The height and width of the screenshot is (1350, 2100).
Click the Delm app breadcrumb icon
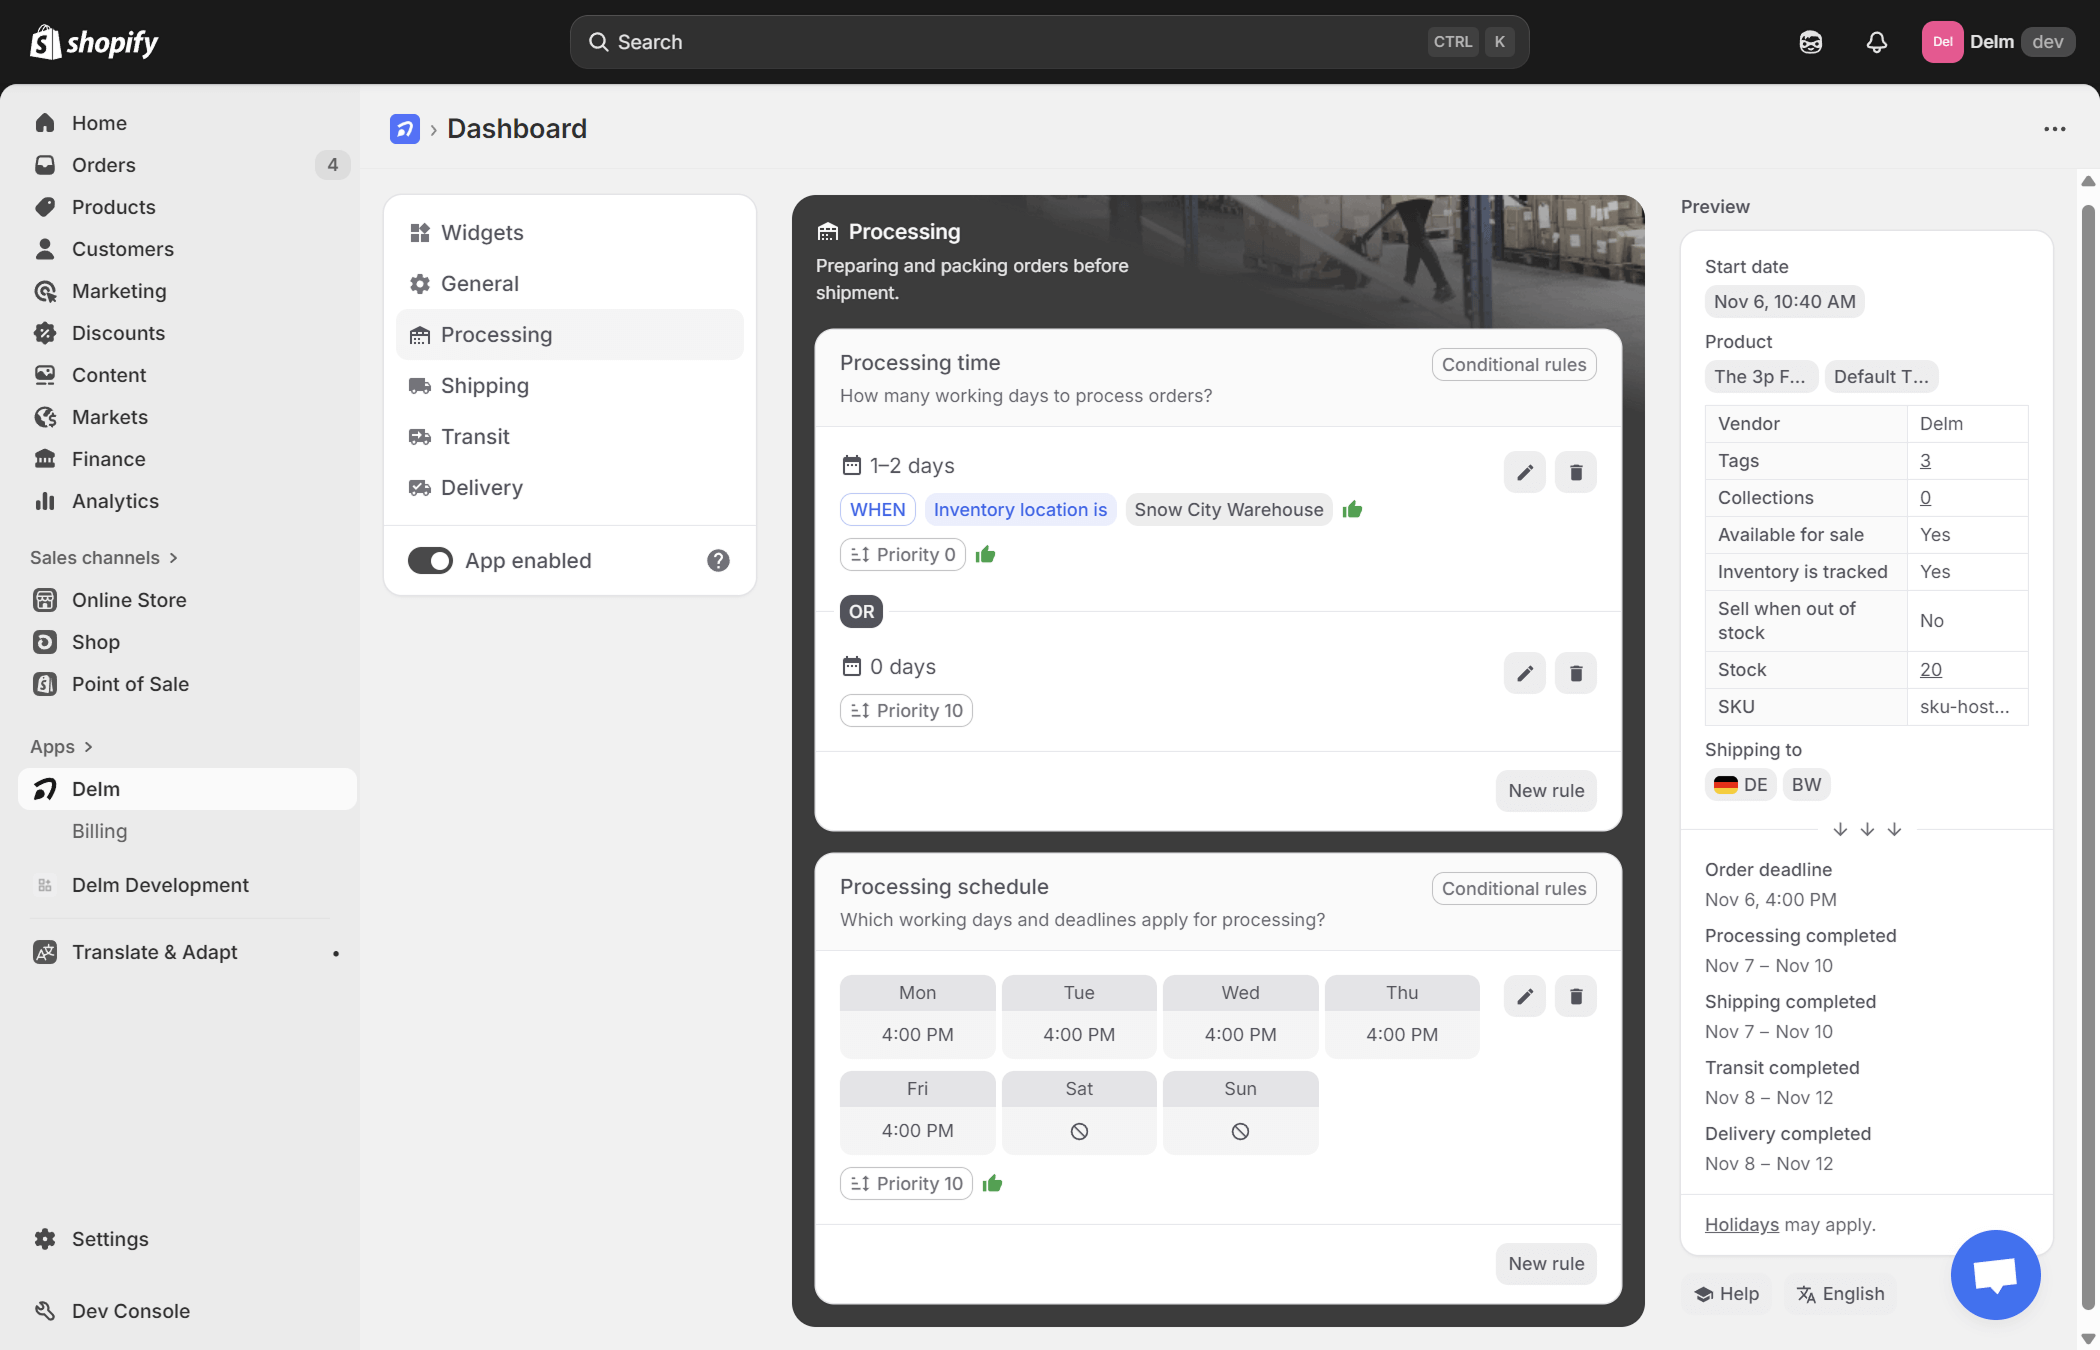[x=404, y=129]
